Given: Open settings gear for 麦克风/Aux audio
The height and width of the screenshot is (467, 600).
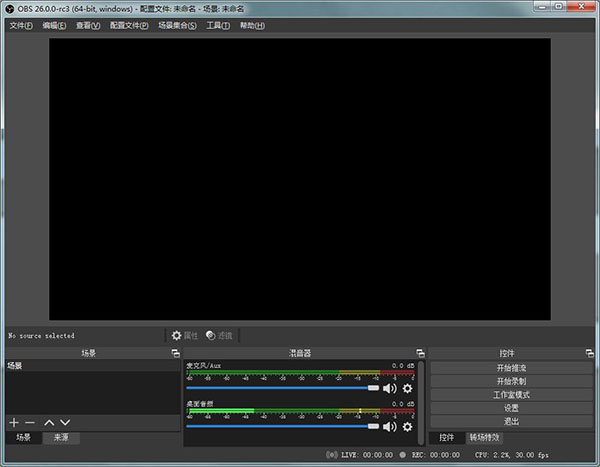Looking at the screenshot, I should [x=407, y=388].
